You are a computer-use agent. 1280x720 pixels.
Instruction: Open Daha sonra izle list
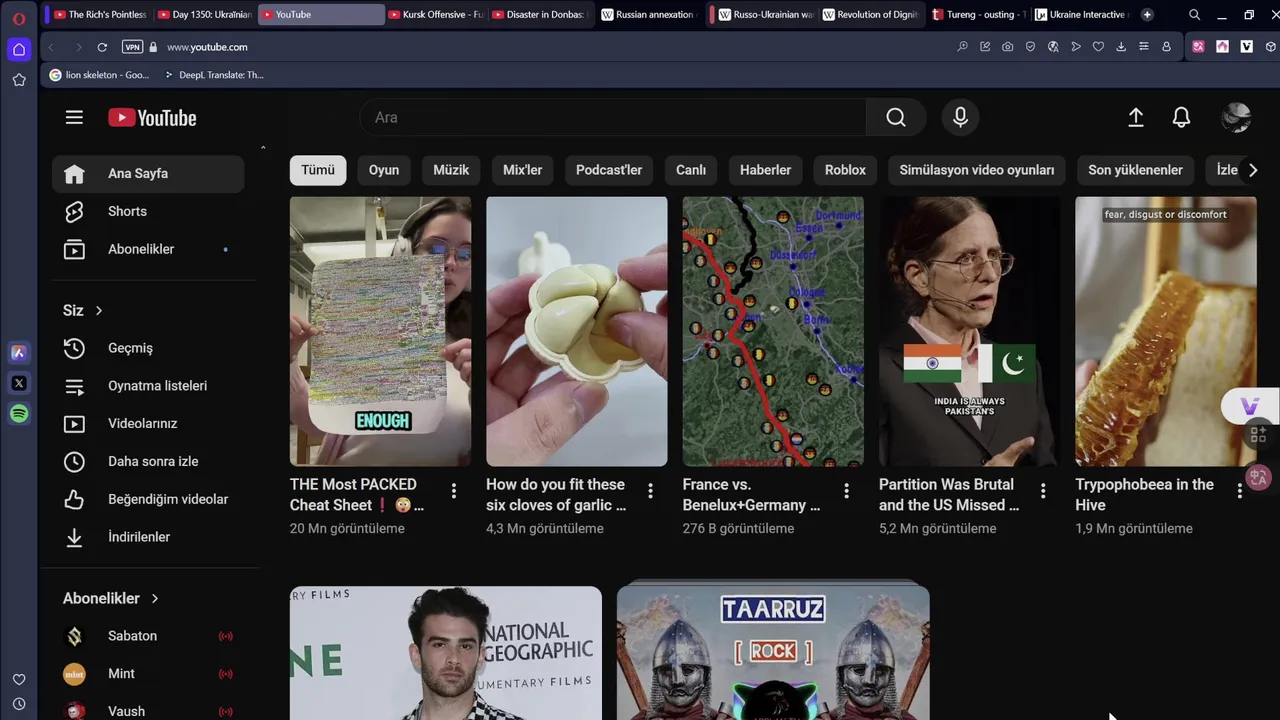coord(148,462)
